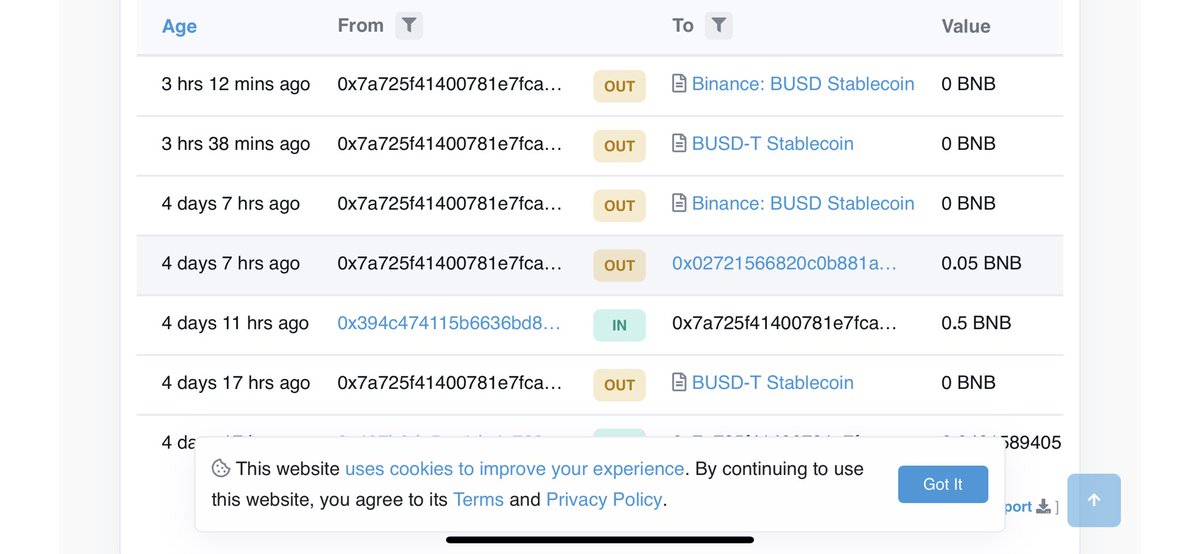
Task: Click contract icon in 4 days 17 hrs BUSD-T row
Action: 679,383
